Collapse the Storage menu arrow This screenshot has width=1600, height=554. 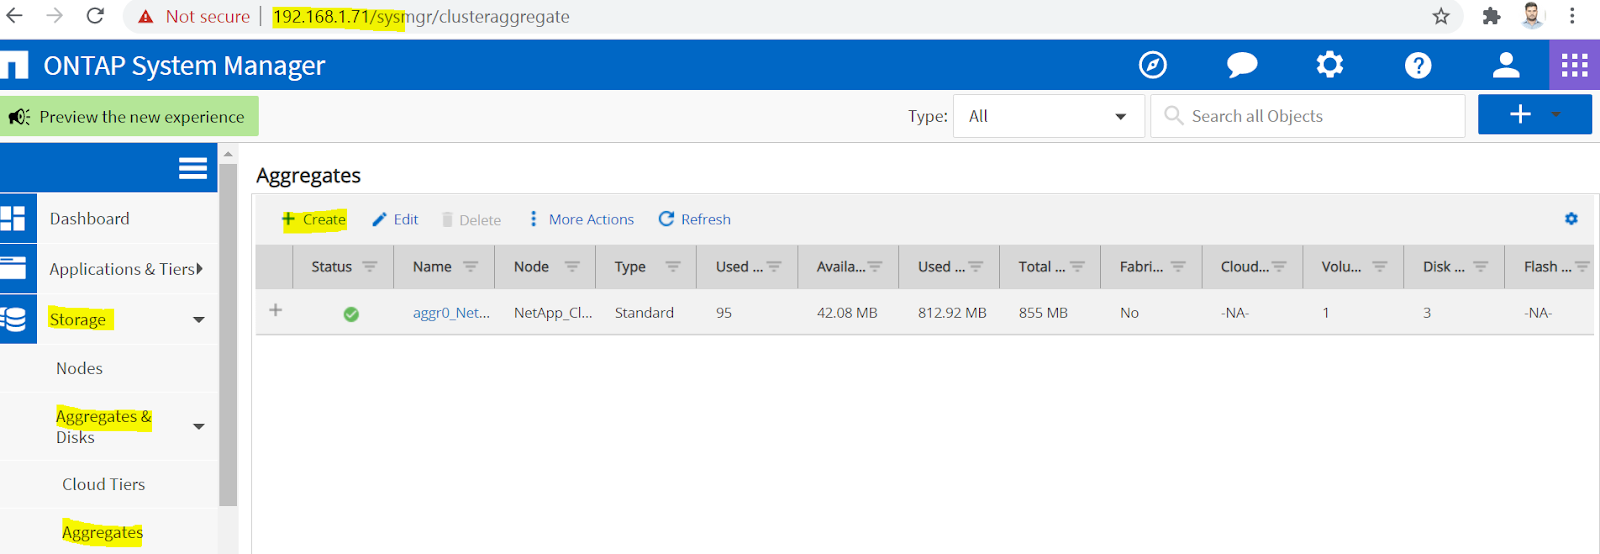[x=199, y=320]
